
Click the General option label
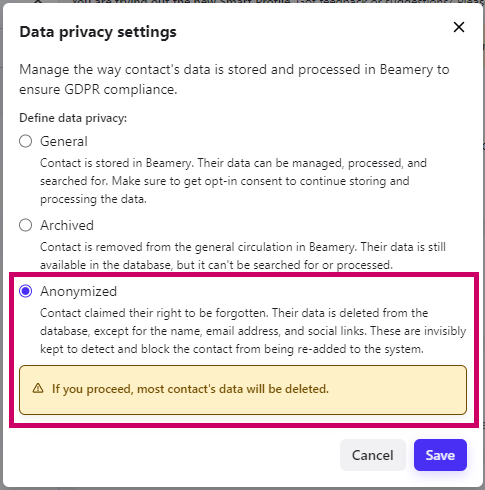pyautogui.click(x=64, y=141)
